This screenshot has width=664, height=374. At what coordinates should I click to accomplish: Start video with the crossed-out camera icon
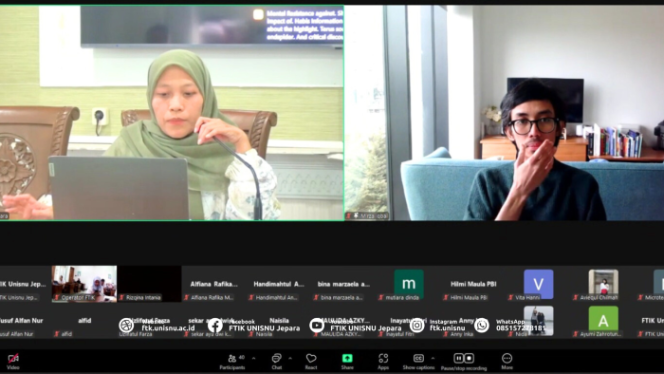[13, 359]
